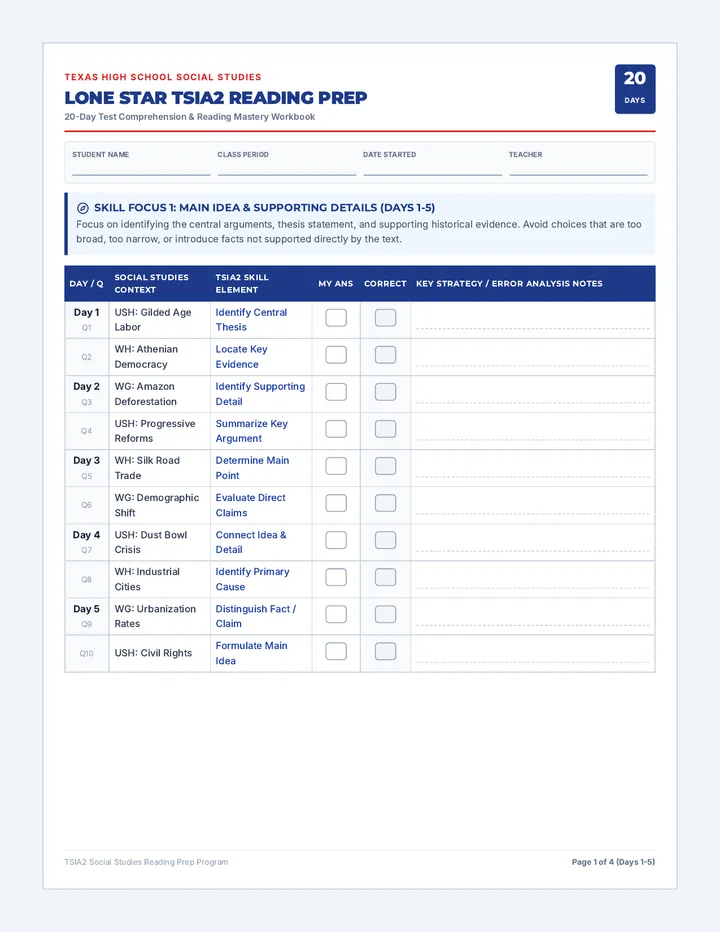Check Correct box for Amazon Deforestation
The width and height of the screenshot is (720, 932).
point(385,392)
